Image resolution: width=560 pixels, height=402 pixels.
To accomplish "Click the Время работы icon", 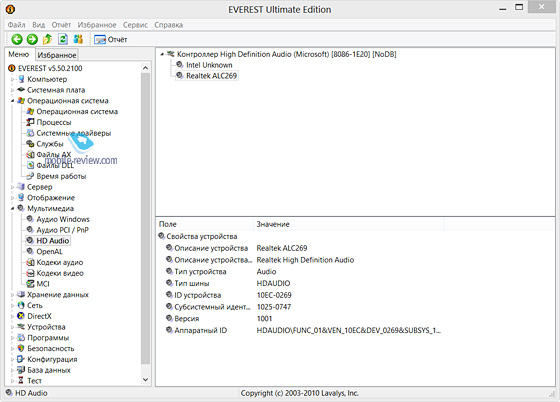I will [x=30, y=176].
